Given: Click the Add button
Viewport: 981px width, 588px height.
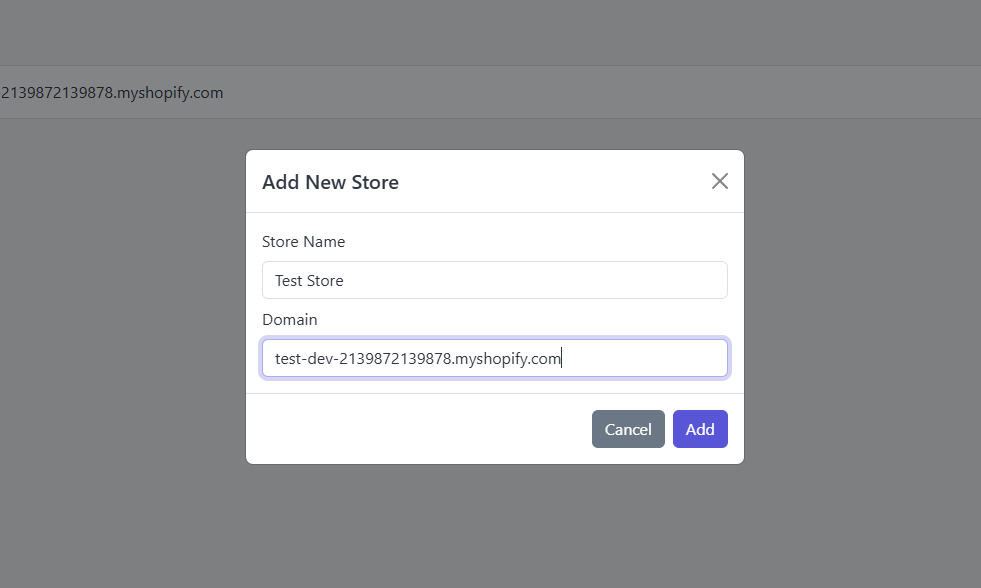Looking at the screenshot, I should (x=700, y=429).
